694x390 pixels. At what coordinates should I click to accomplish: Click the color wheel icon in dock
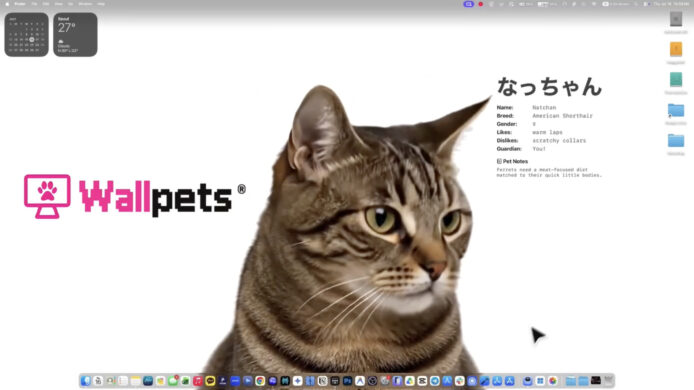[x=553, y=381]
